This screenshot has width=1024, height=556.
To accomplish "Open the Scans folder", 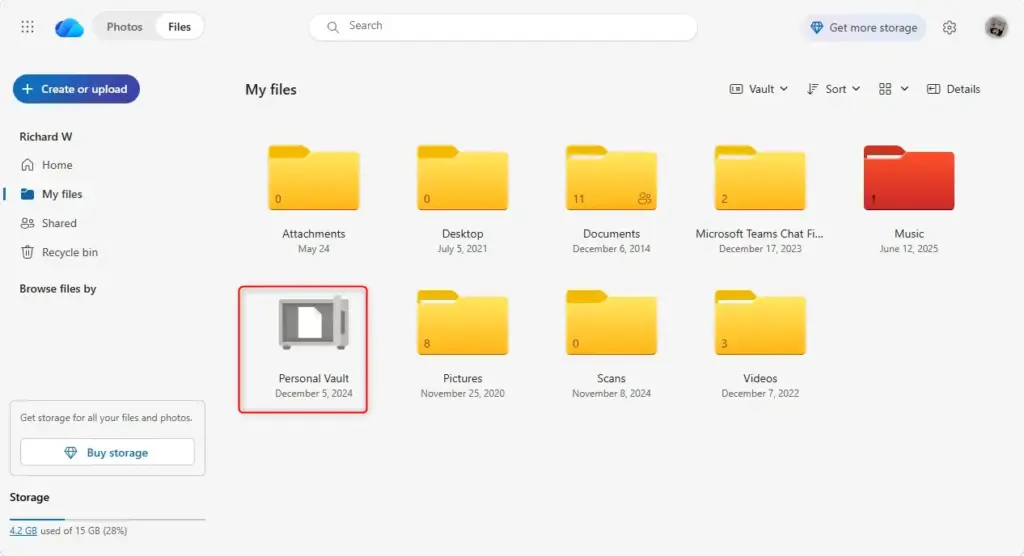I will (611, 323).
